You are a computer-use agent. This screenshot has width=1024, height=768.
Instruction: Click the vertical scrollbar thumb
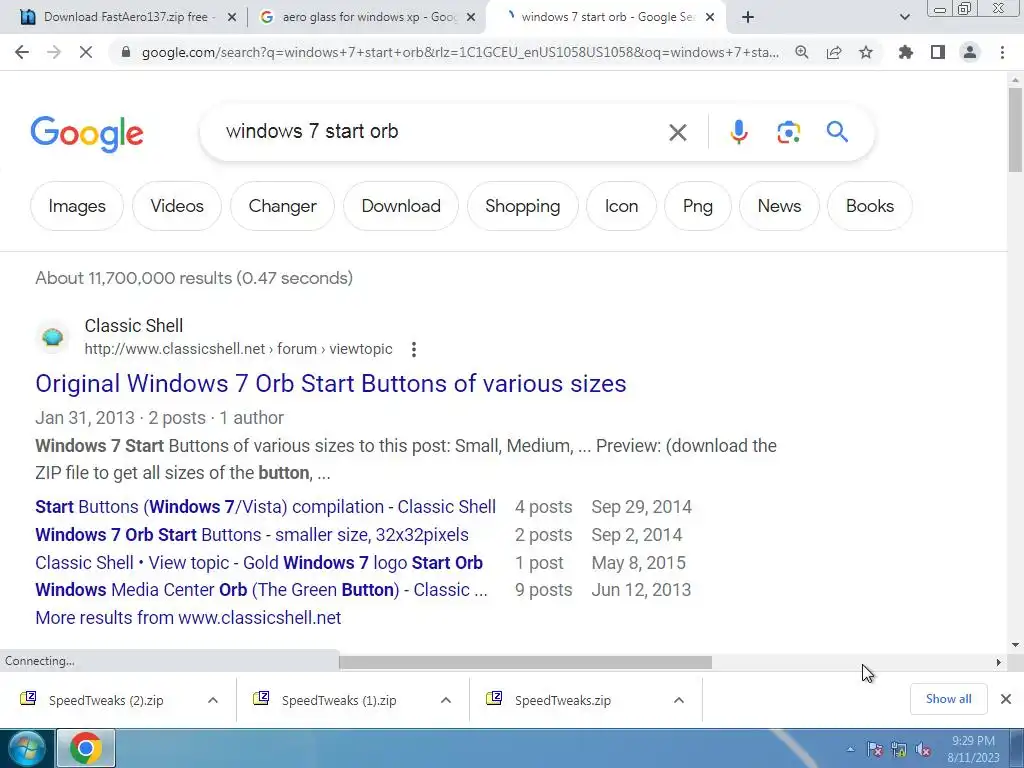point(1015,129)
